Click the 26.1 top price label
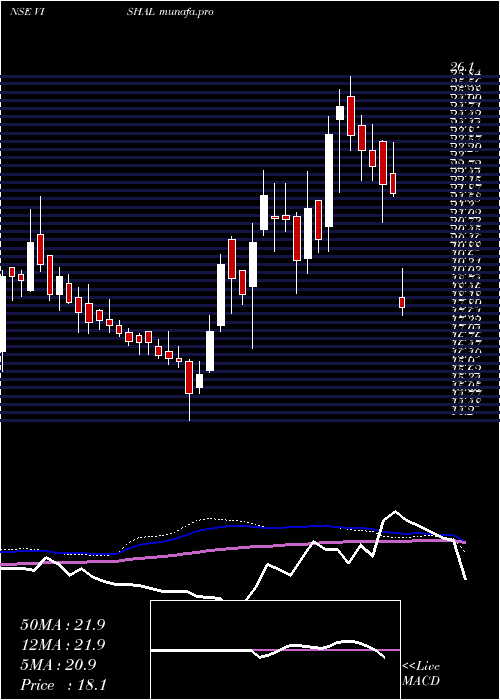500x700 pixels. [x=462, y=67]
